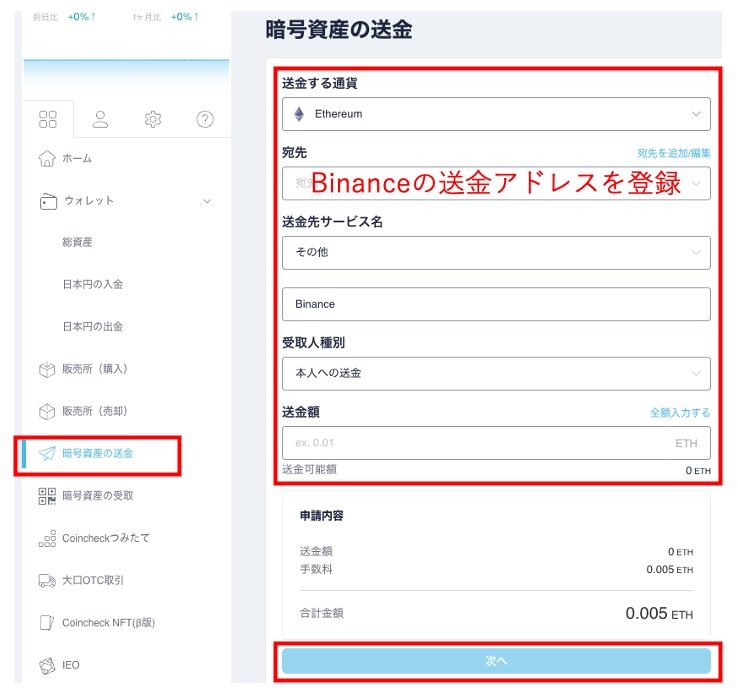Collapse the ウォレット chevron

click(207, 201)
